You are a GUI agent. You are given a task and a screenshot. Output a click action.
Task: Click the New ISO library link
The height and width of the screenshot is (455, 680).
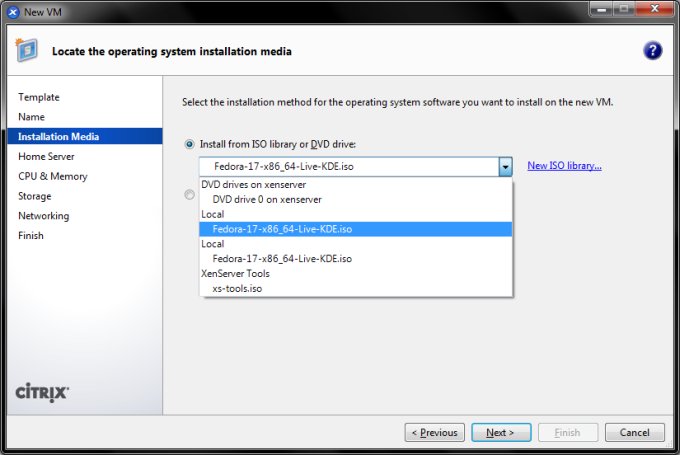tap(564, 166)
